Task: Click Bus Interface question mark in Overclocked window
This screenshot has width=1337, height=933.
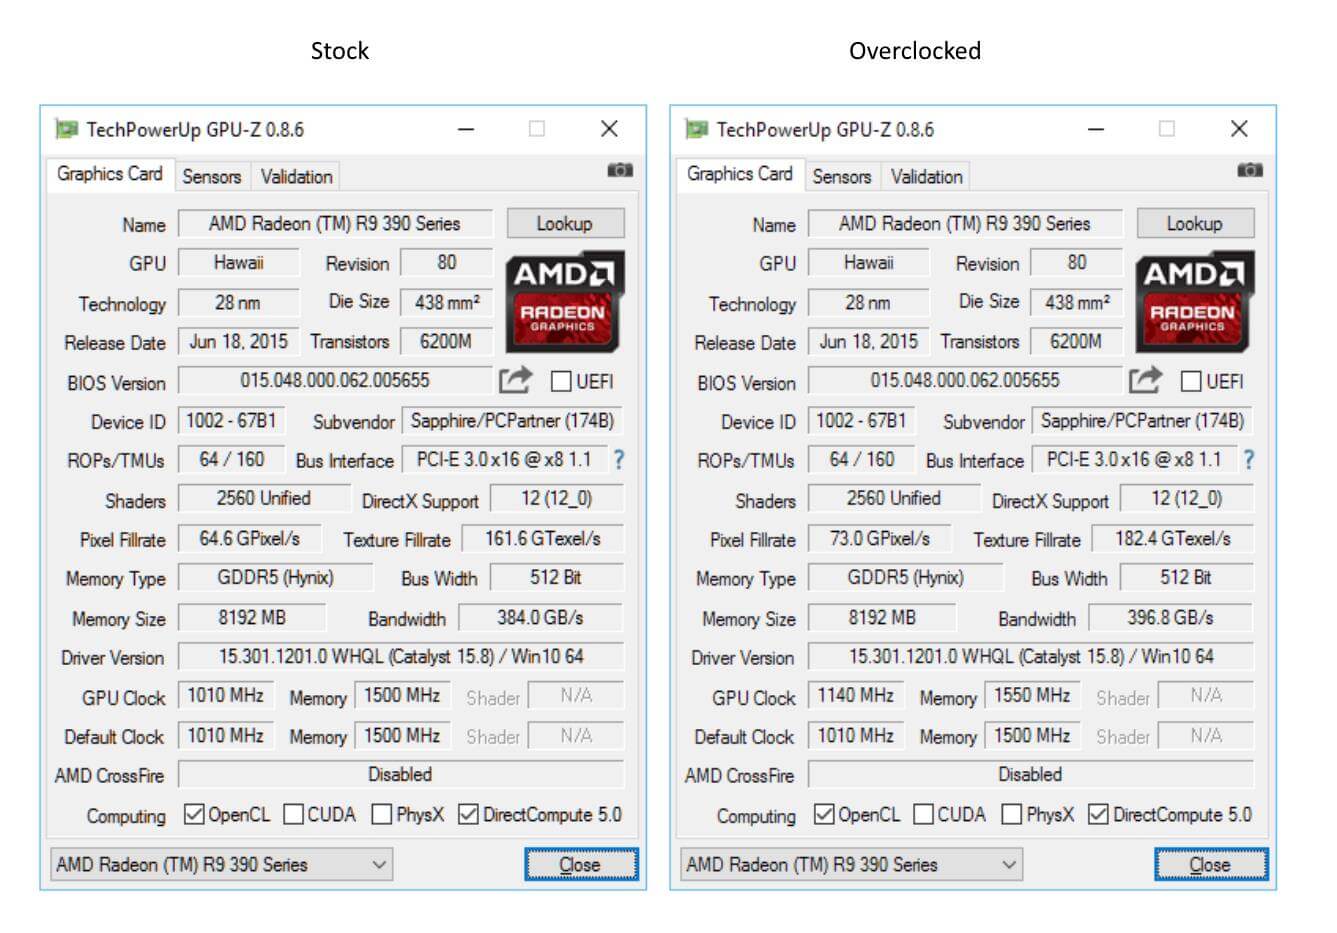Action: (1249, 460)
